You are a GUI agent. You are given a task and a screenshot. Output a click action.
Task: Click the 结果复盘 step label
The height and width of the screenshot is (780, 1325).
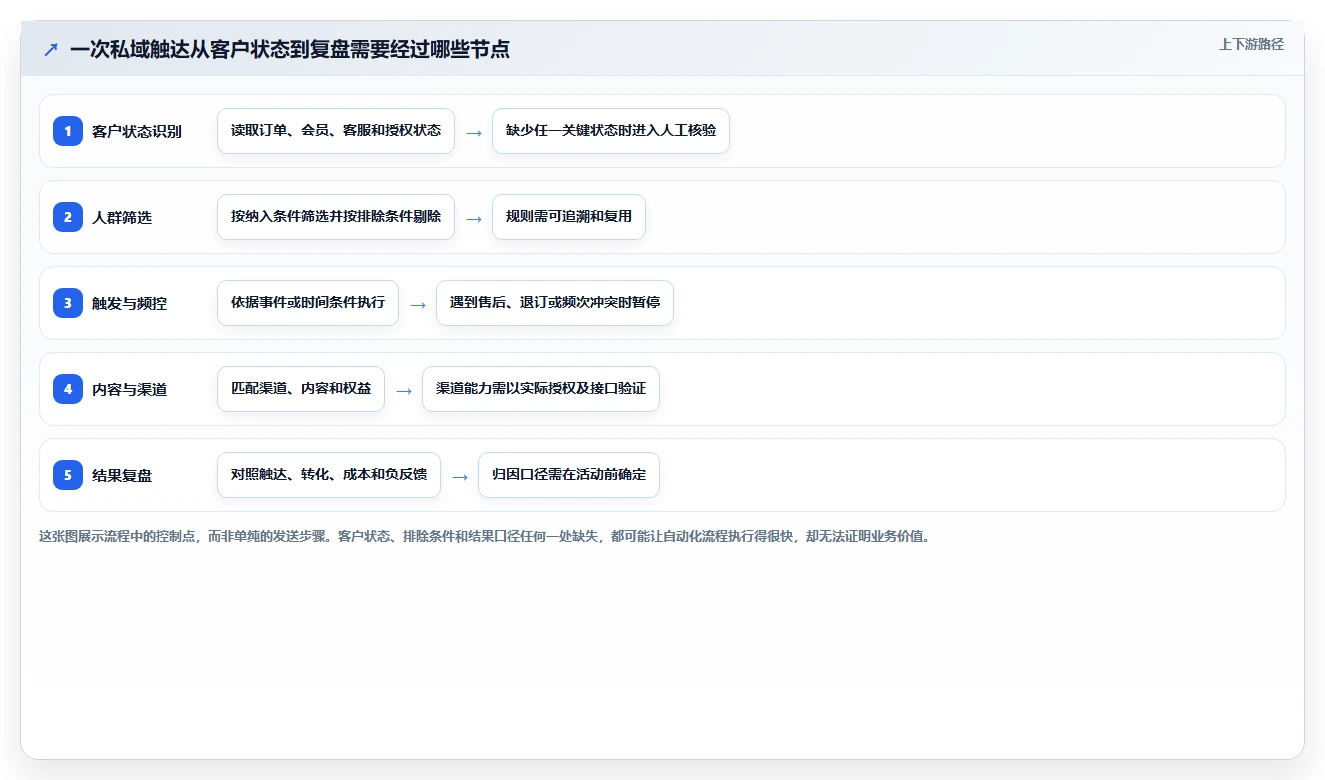pyautogui.click(x=122, y=475)
